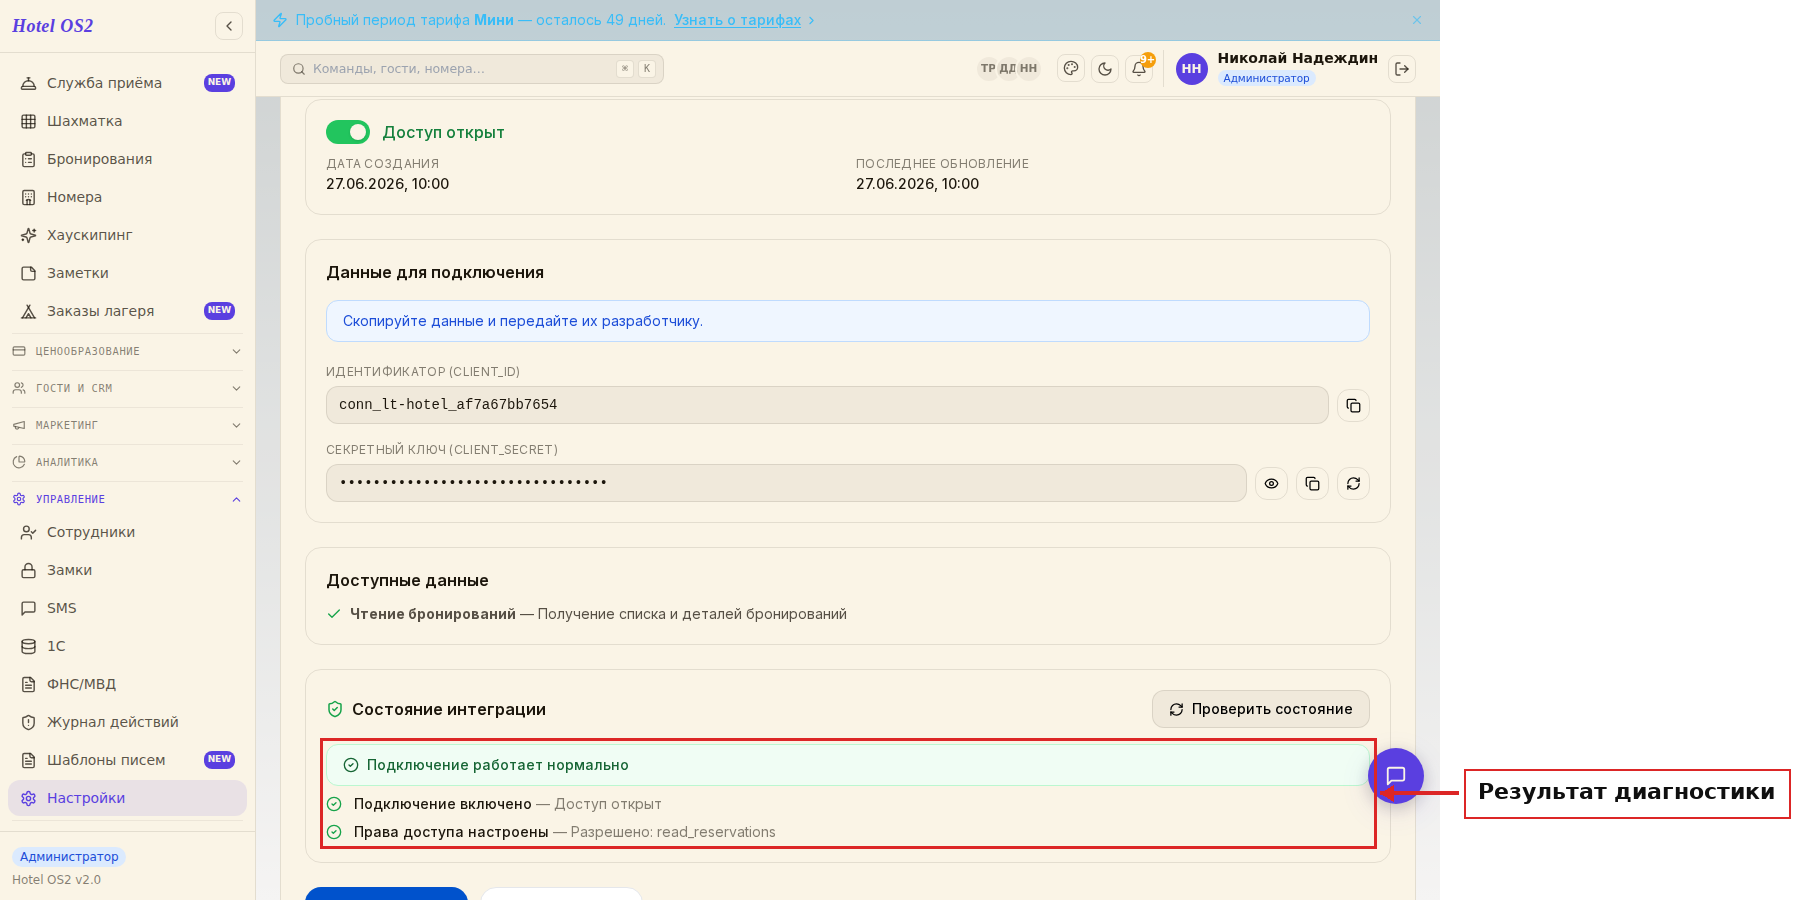Click user name Николай Надеждин
Viewport: 1814px width, 900px height.
click(x=1297, y=58)
